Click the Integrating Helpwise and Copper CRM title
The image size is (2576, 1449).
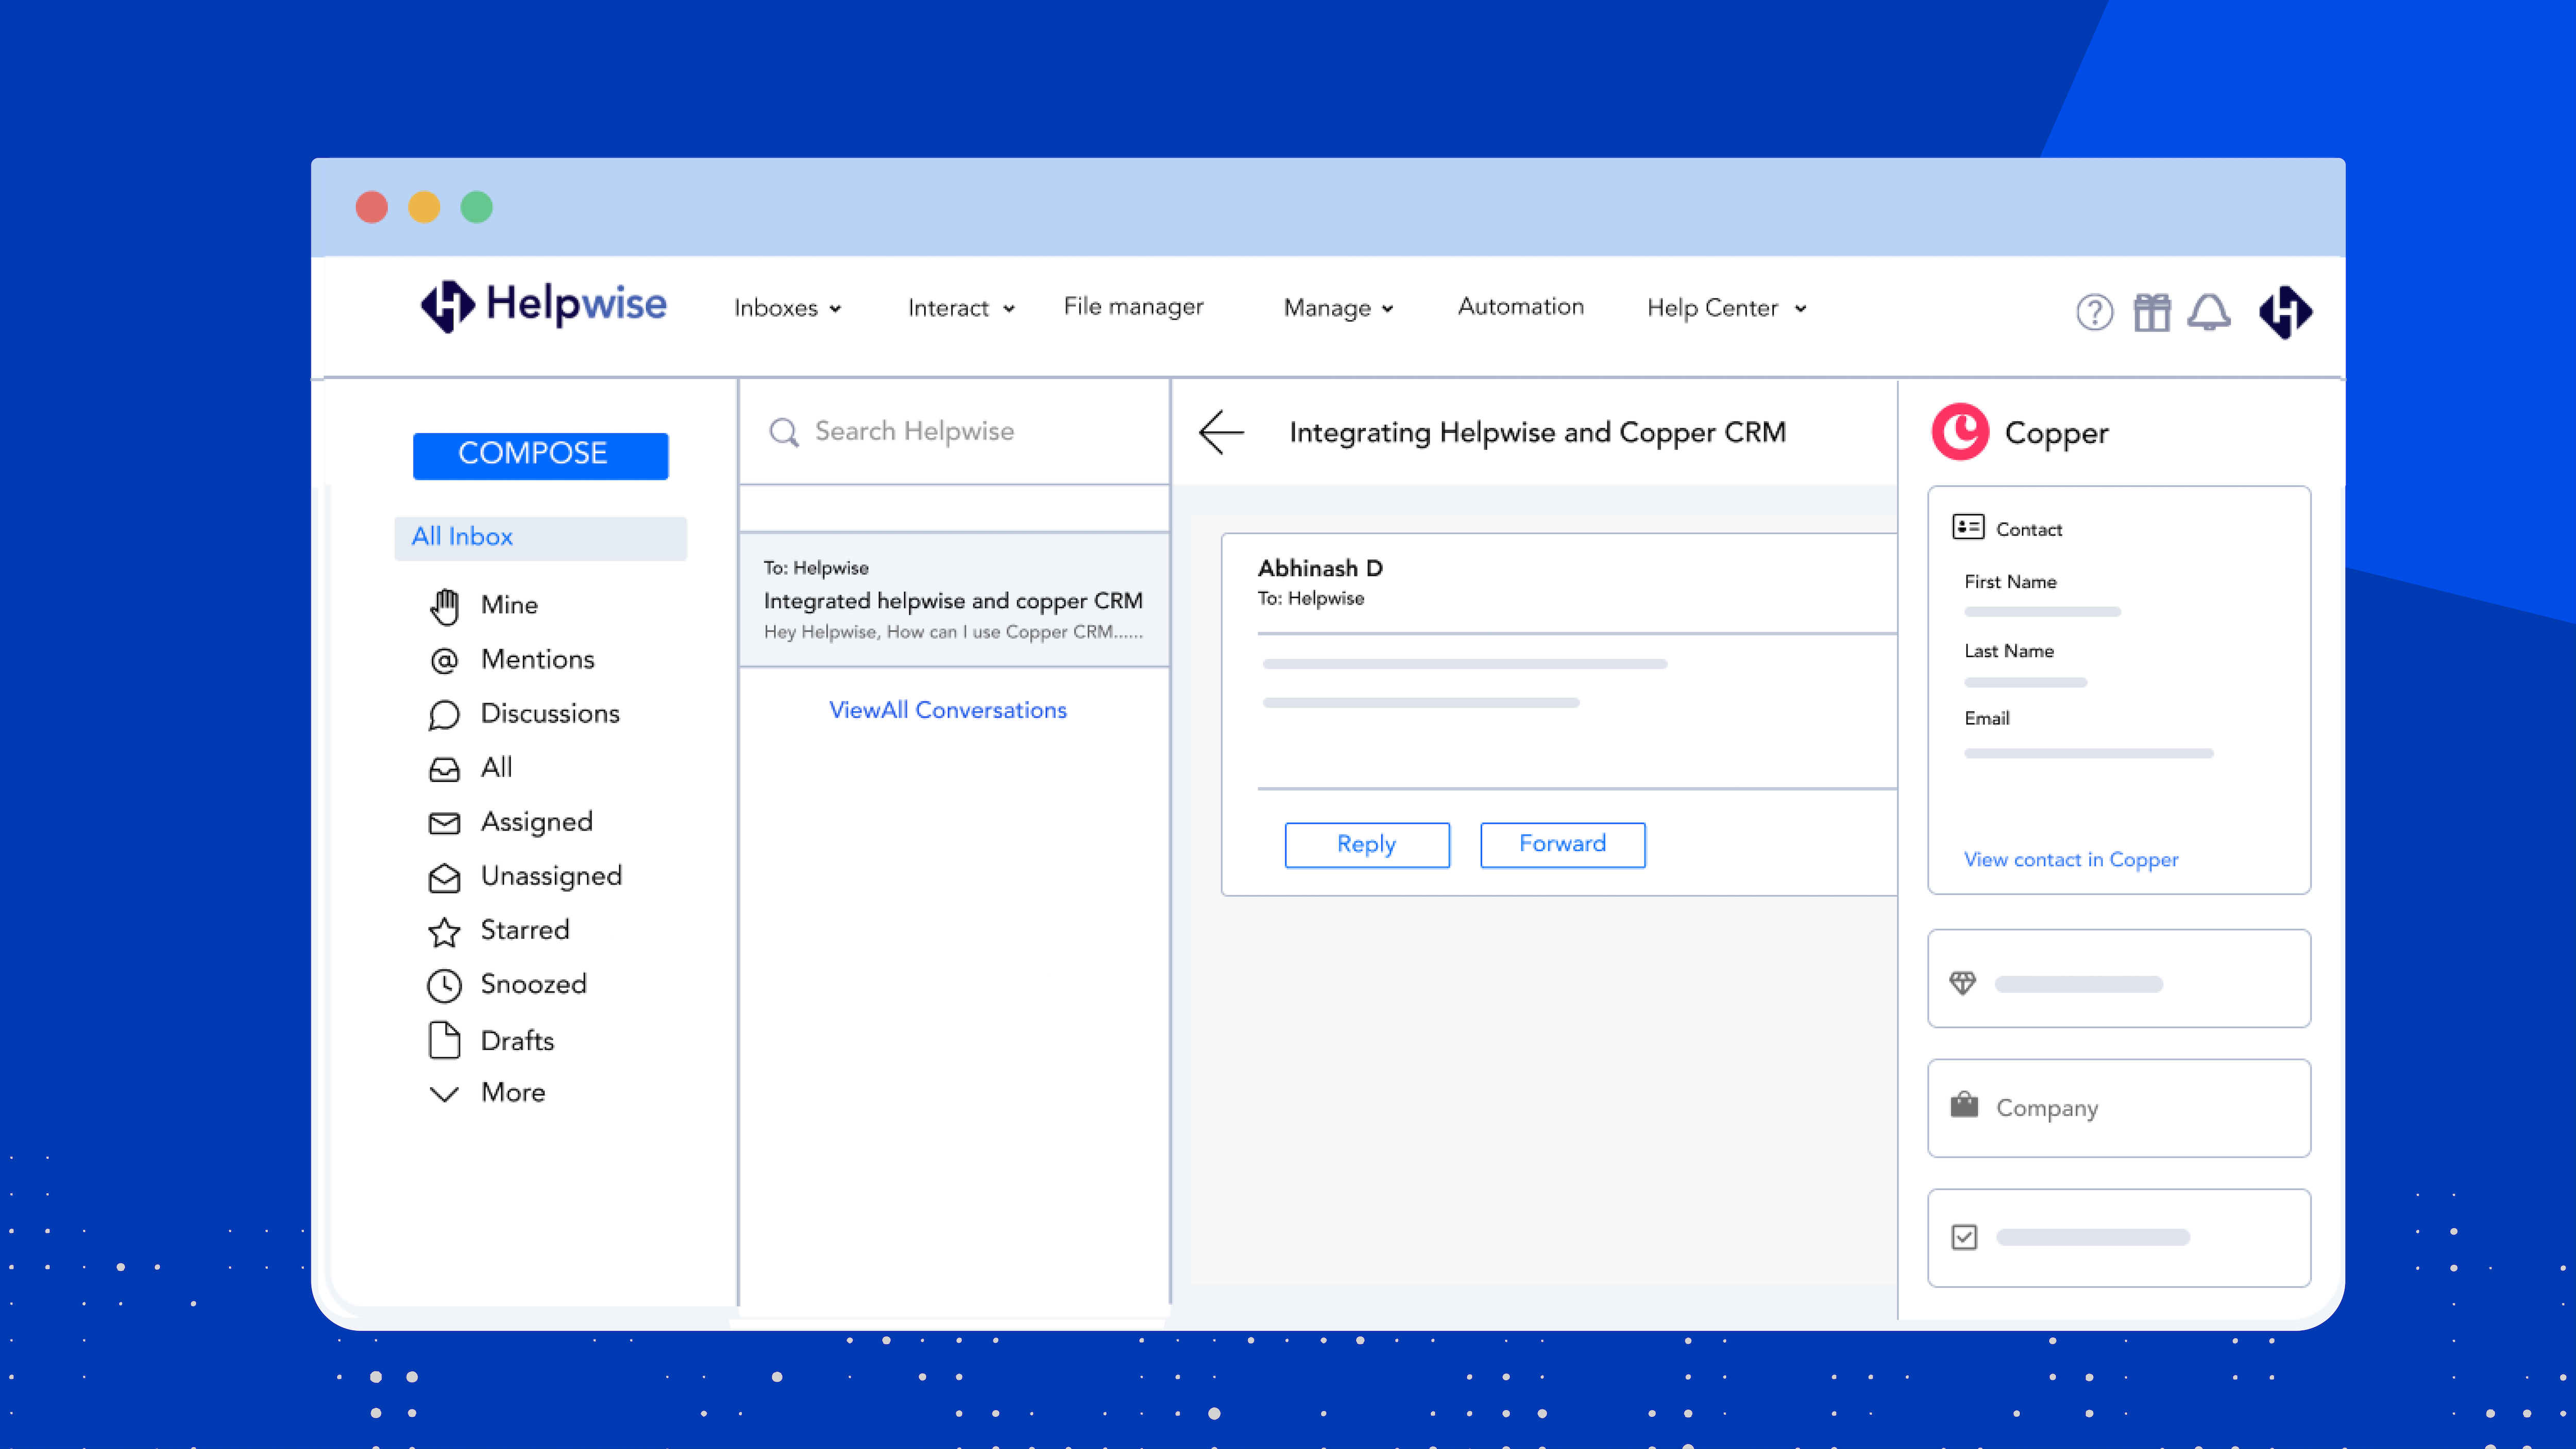pos(1537,432)
